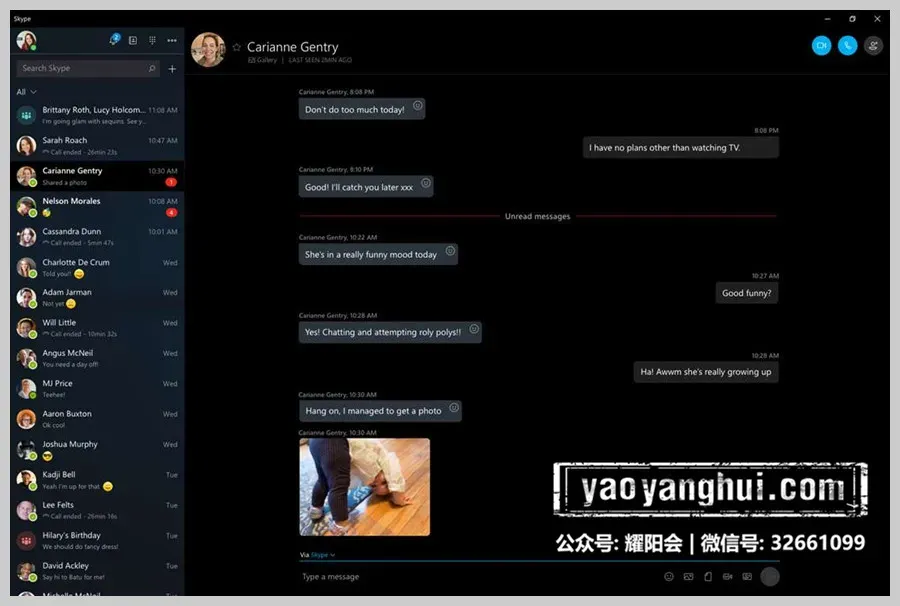Open the more options ellipsis menu
The height and width of the screenshot is (606, 900).
tap(172, 40)
